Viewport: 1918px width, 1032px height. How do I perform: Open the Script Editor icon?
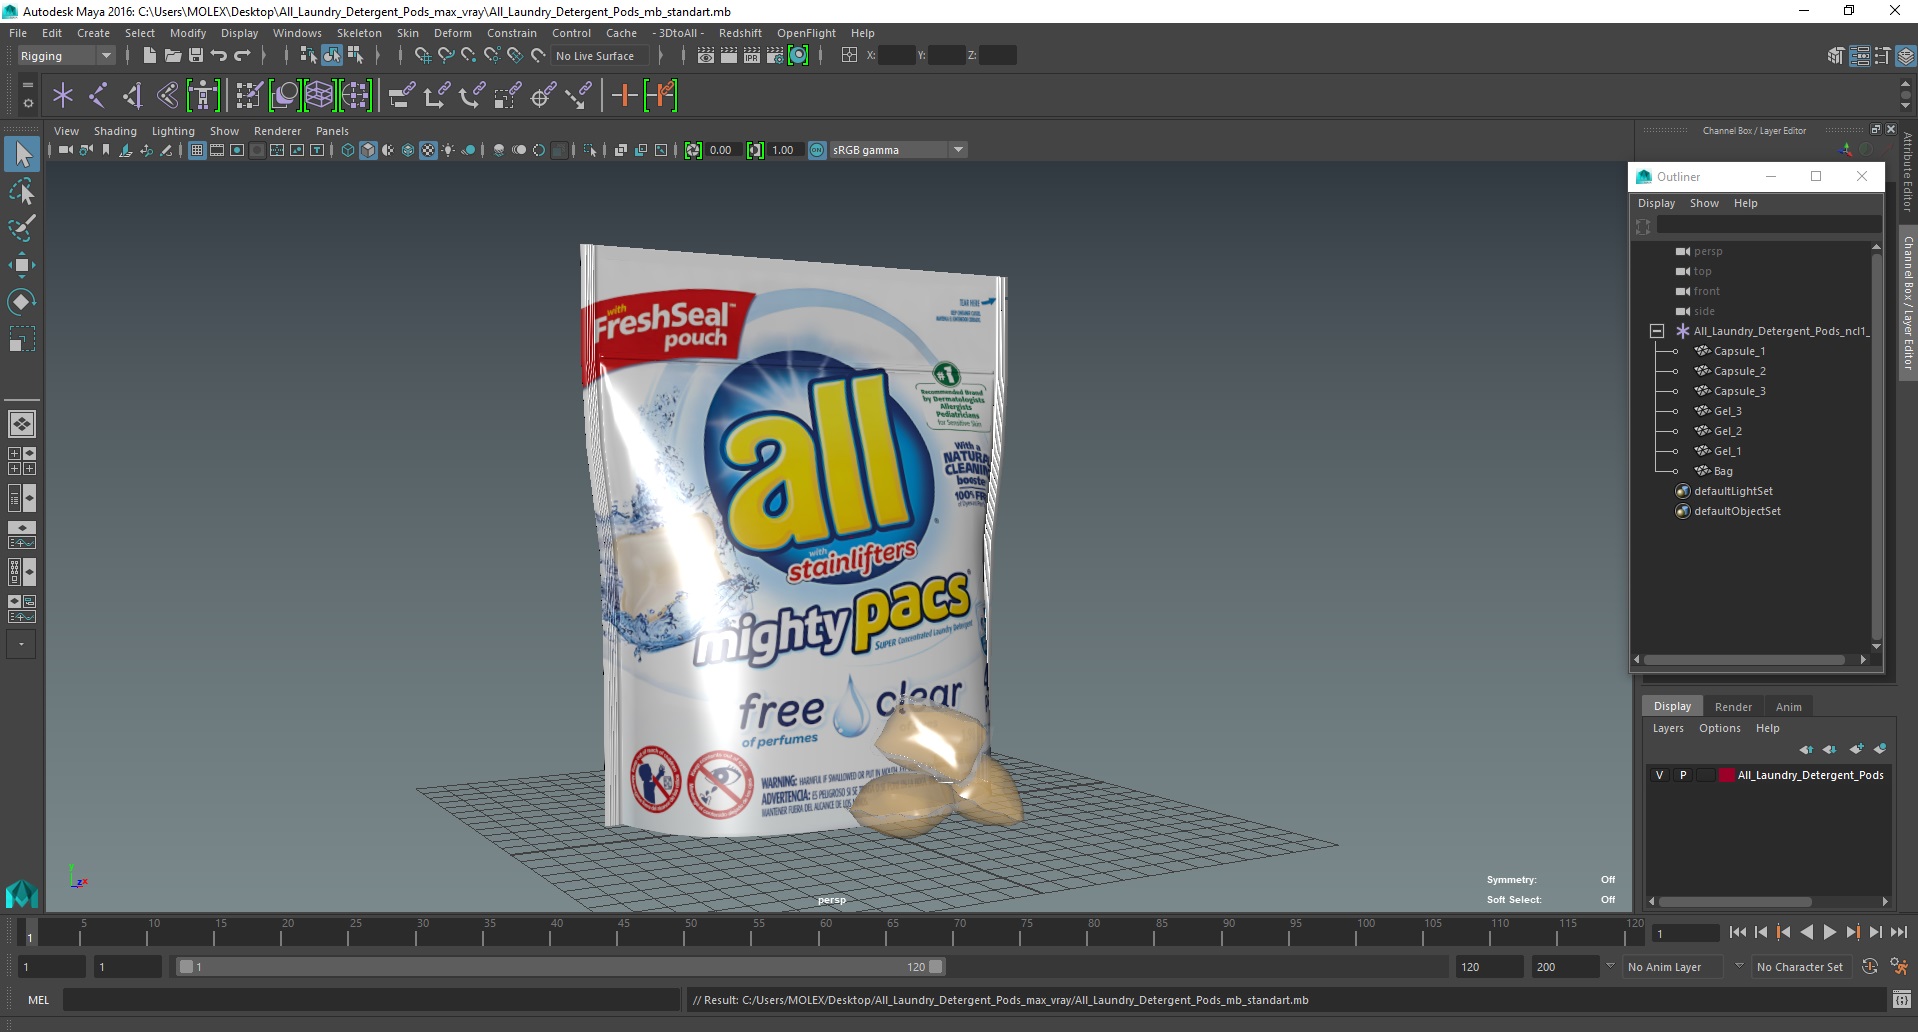click(x=1901, y=999)
